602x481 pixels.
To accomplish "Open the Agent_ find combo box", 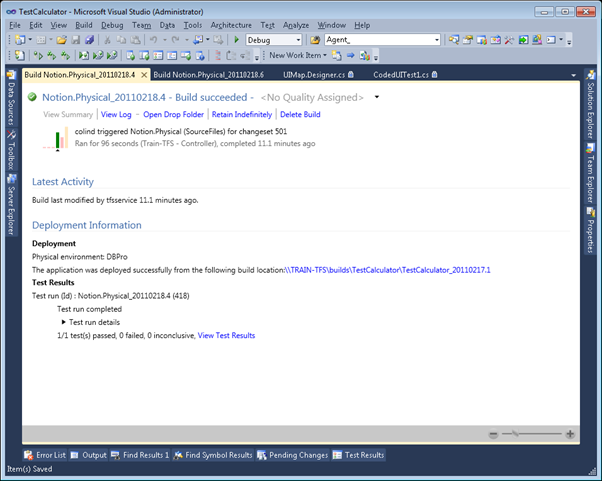I will 382,40.
